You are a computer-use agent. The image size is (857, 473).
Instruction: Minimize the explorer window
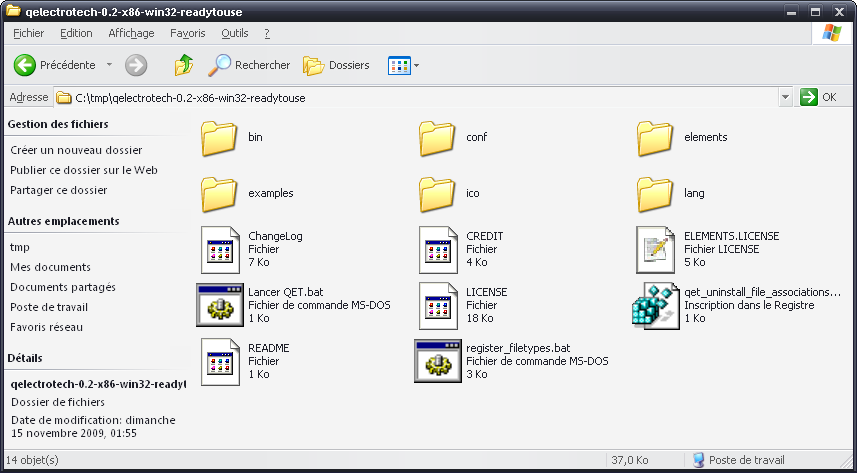793,11
